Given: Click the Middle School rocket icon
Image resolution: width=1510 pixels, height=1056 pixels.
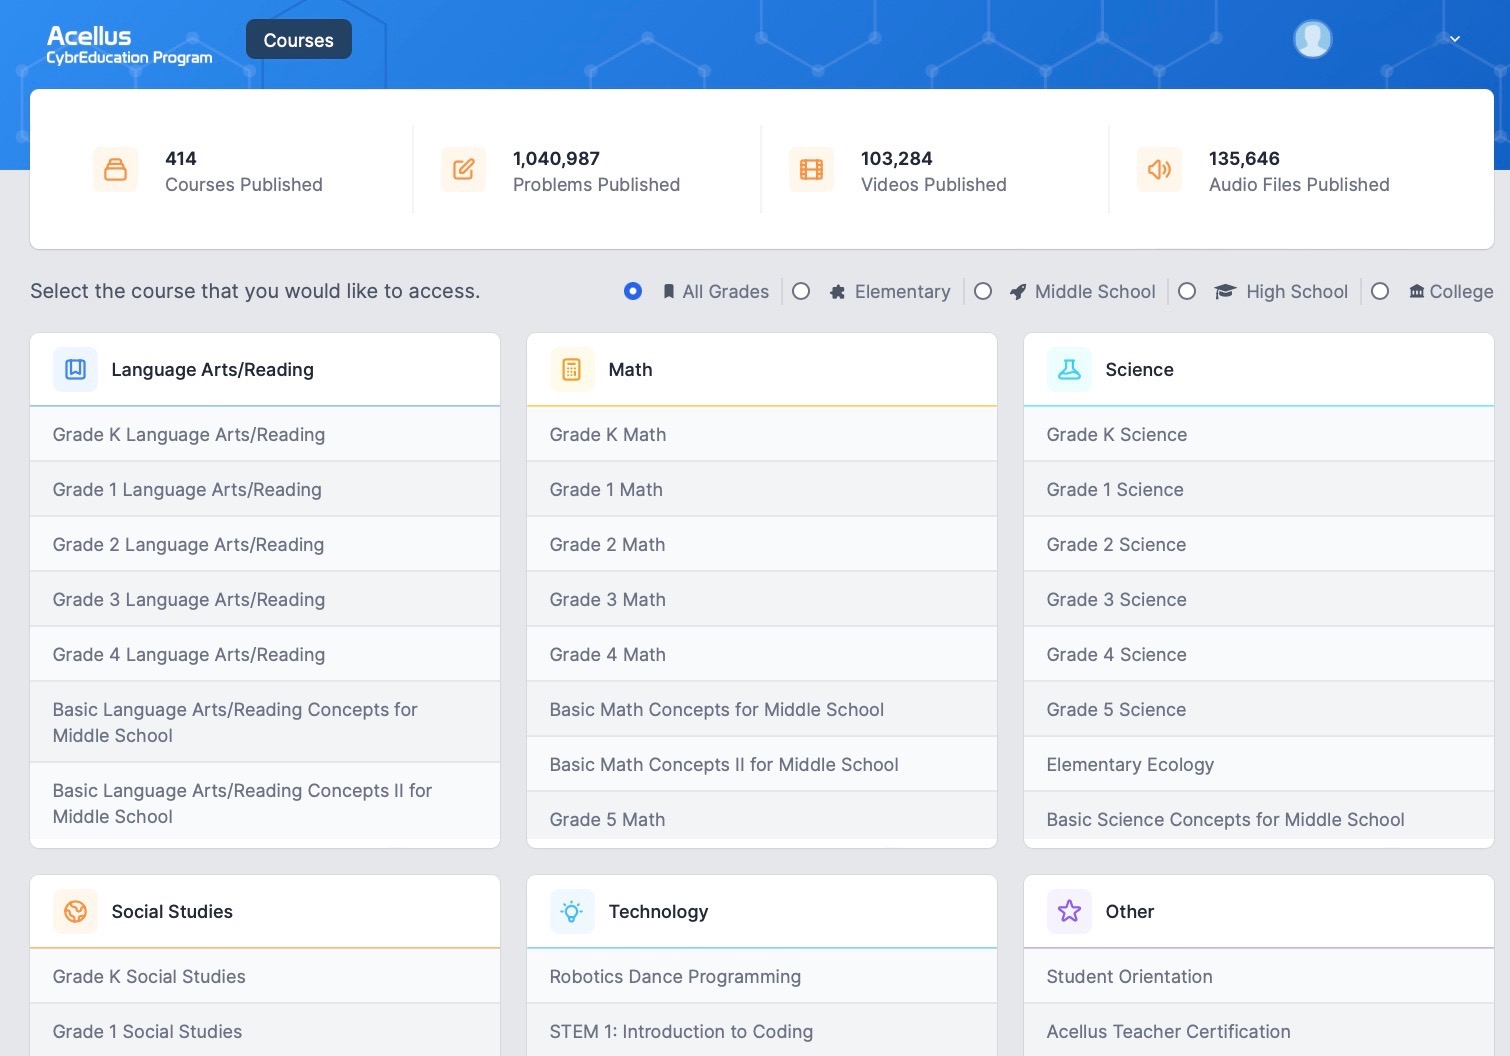Looking at the screenshot, I should tap(1018, 292).
